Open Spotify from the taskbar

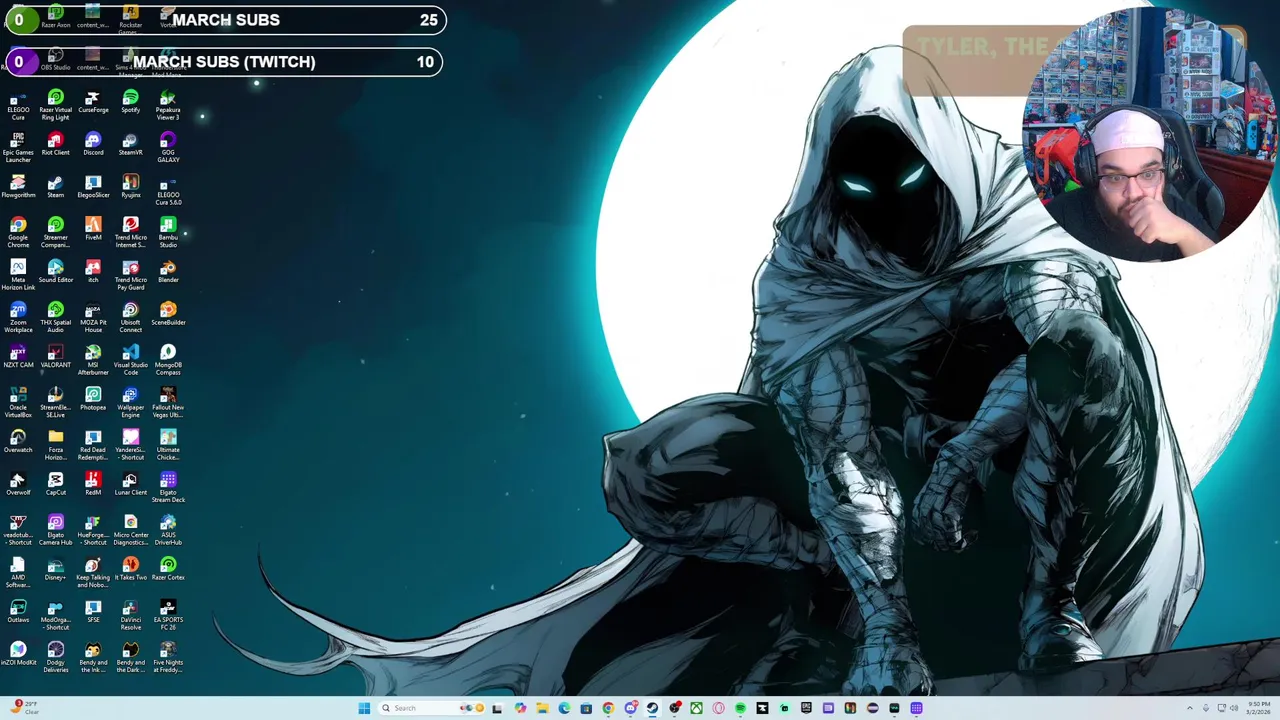pos(740,708)
